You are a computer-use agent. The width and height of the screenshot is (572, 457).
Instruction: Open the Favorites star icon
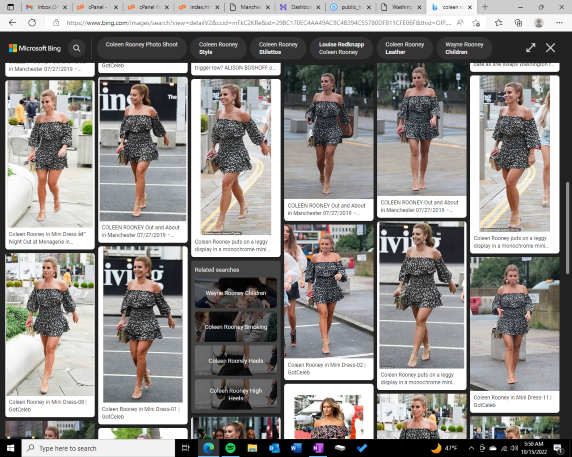(x=499, y=23)
